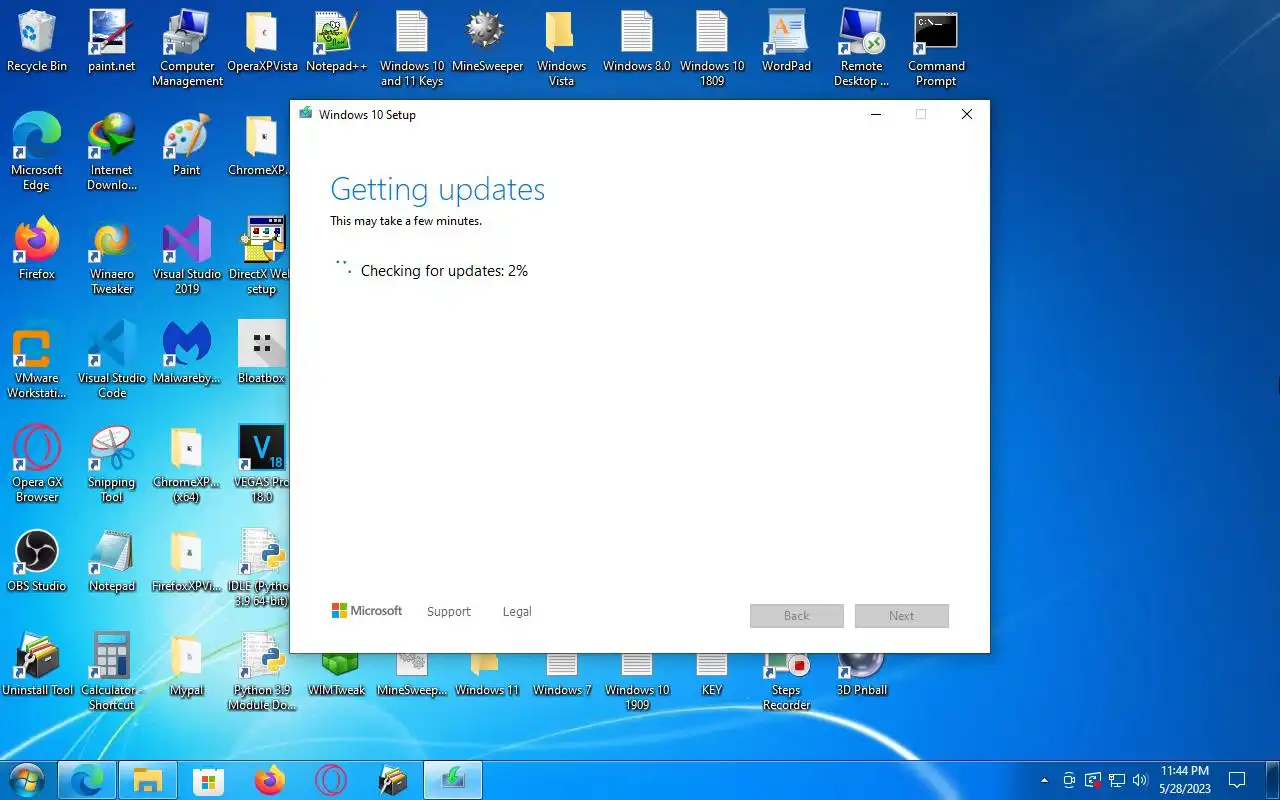1280x800 pixels.
Task: Open the Start menu orb
Action: tap(27, 780)
